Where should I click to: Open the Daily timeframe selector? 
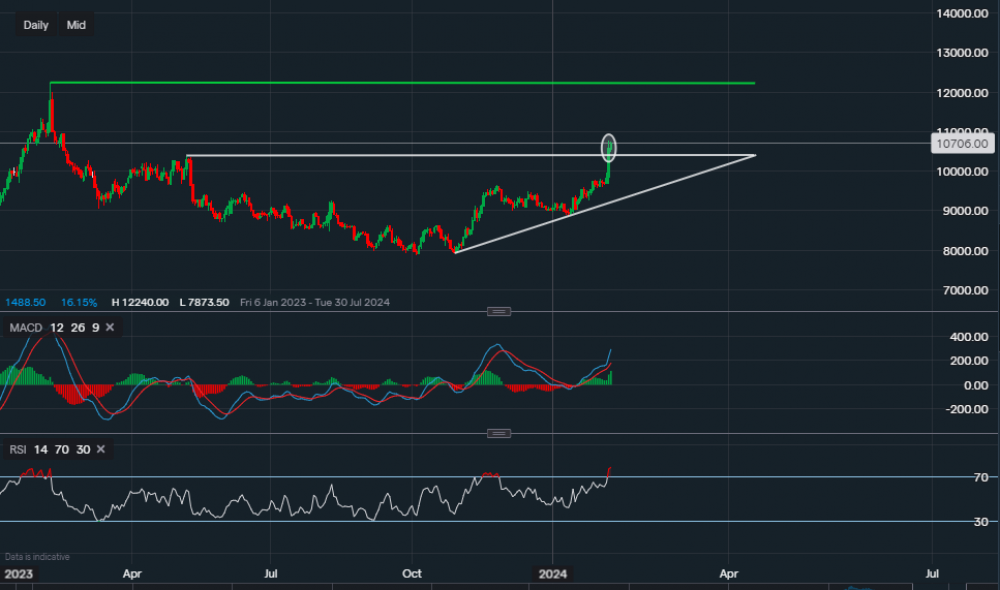pos(36,25)
